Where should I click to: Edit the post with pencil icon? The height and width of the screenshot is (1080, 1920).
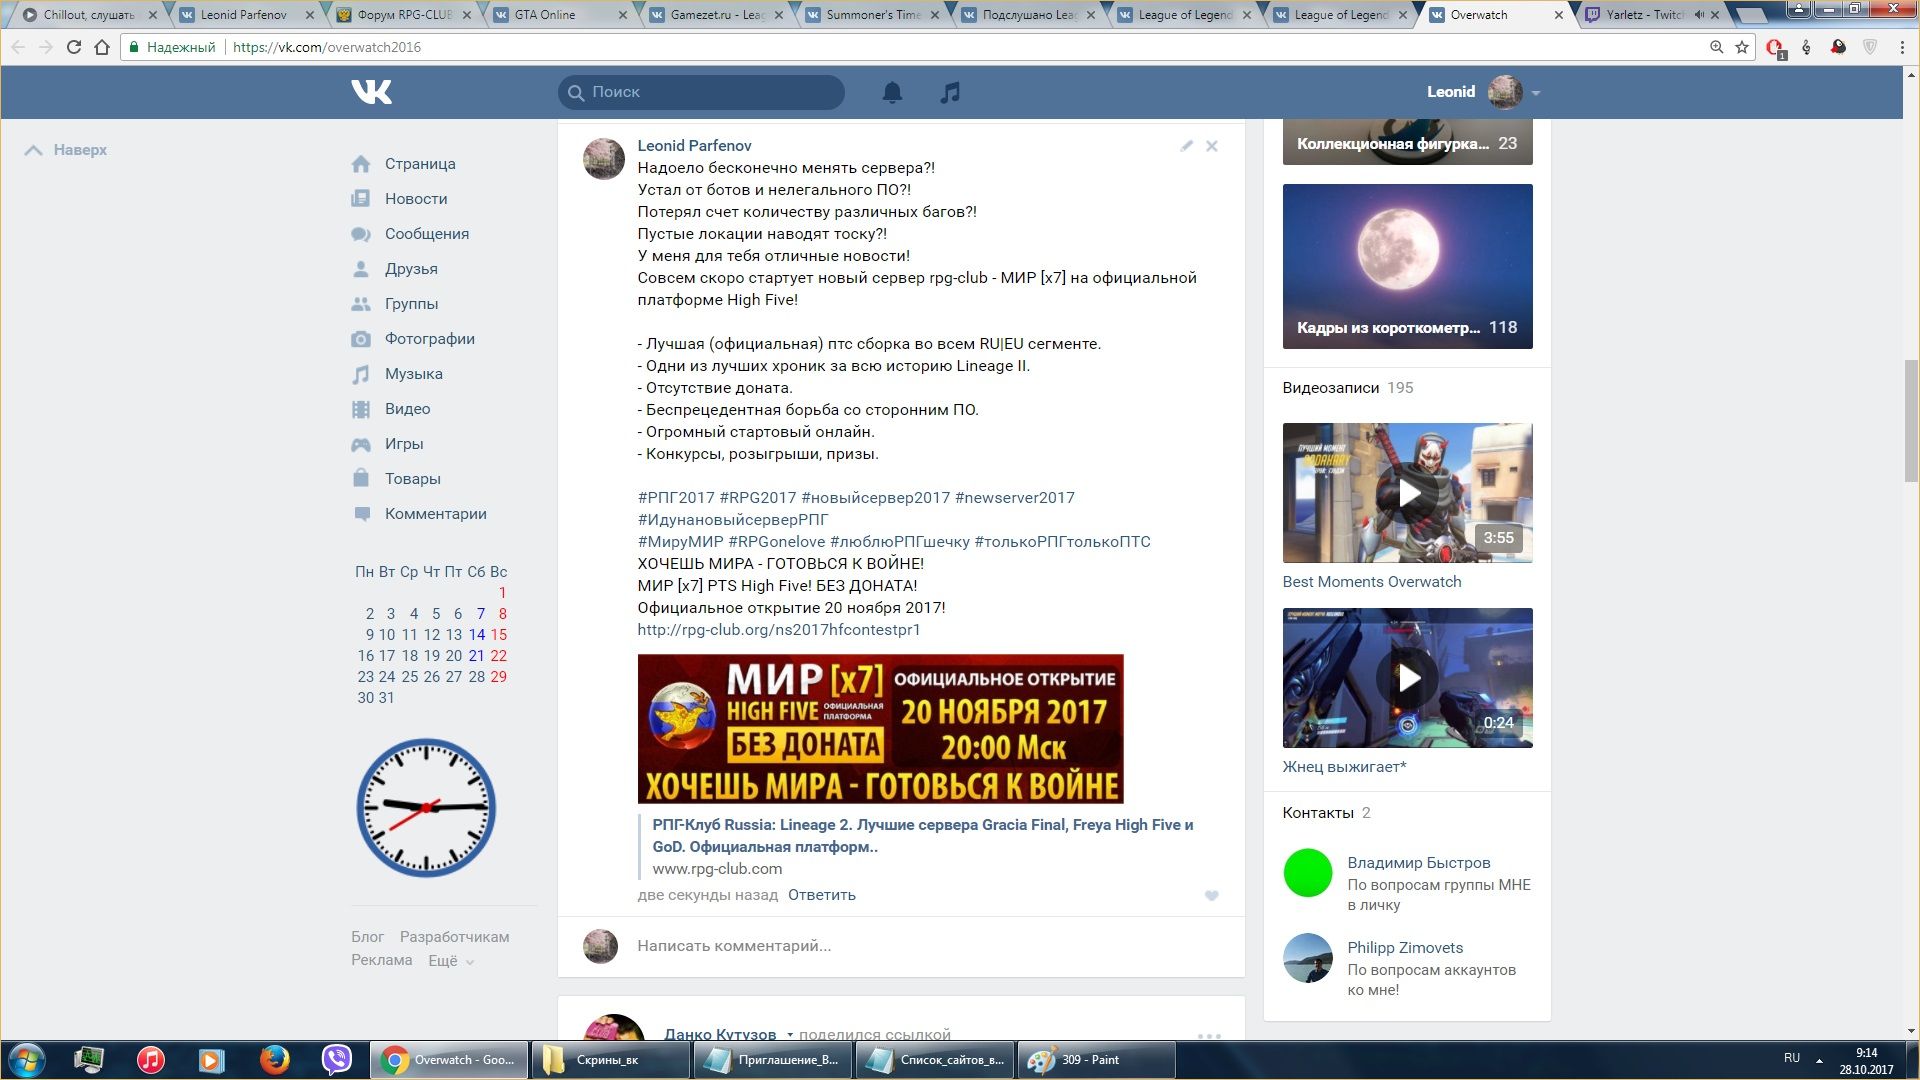tap(1186, 146)
